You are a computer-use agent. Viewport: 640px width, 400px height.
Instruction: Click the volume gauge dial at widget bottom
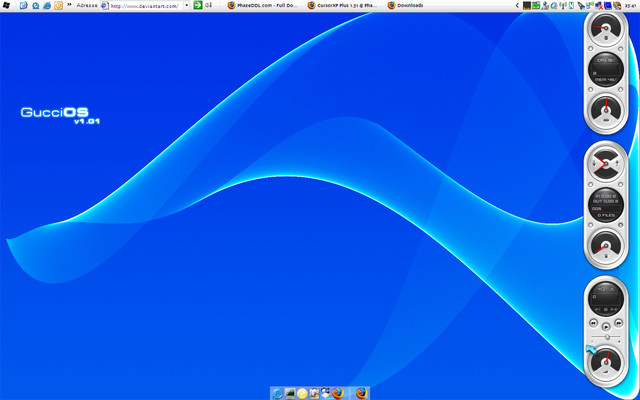[x=606, y=362]
